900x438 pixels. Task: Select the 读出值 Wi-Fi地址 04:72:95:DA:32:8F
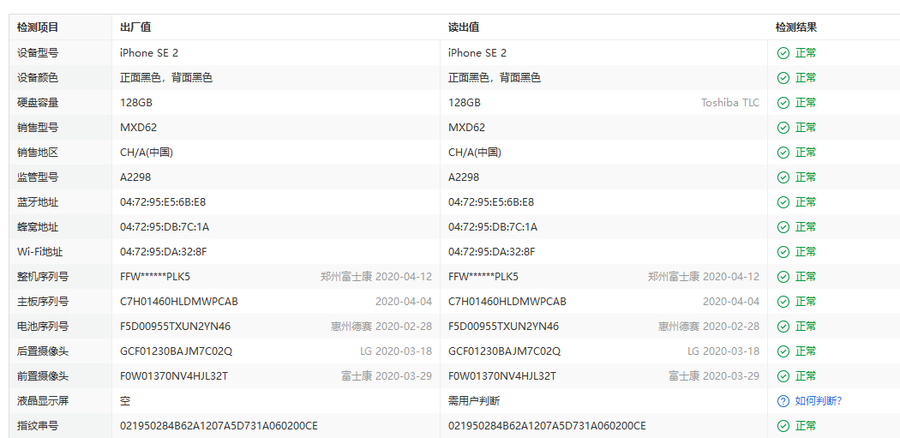[x=491, y=252]
